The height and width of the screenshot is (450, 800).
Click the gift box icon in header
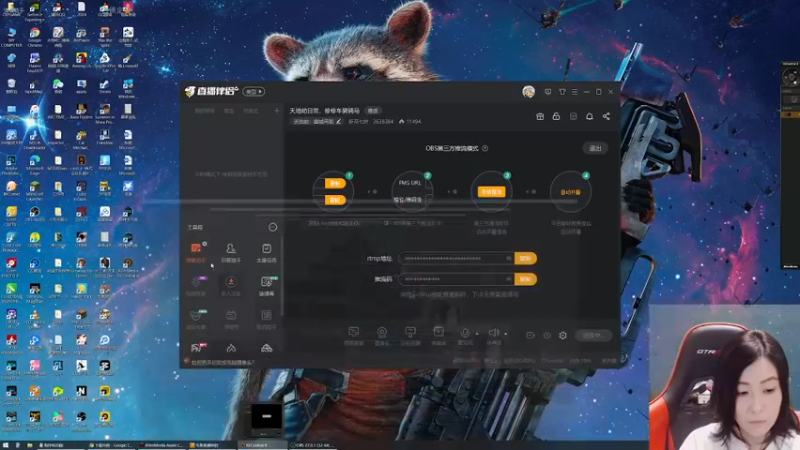pos(540,117)
